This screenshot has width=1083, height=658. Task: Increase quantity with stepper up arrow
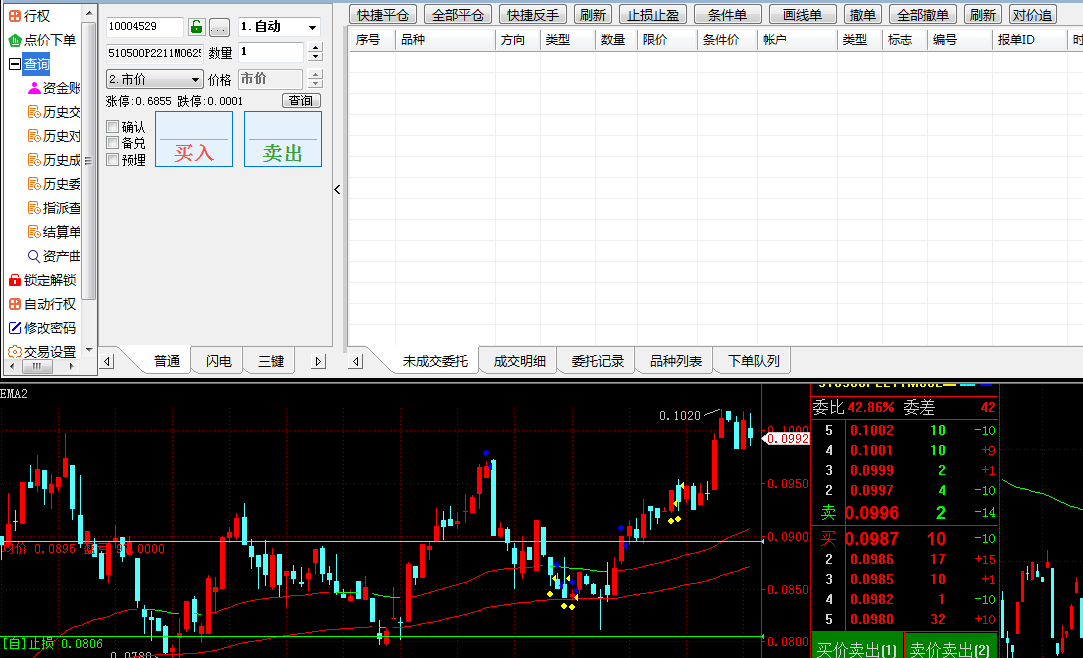click(315, 48)
